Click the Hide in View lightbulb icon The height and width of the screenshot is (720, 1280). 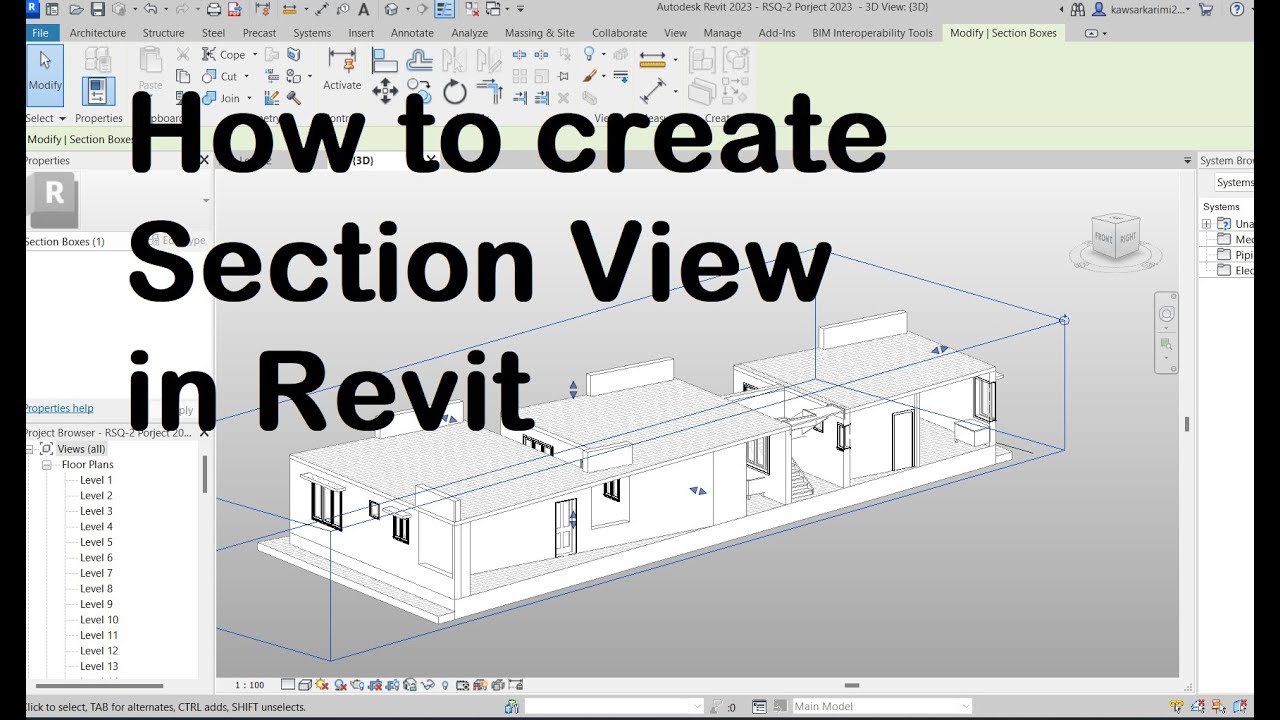[589, 53]
